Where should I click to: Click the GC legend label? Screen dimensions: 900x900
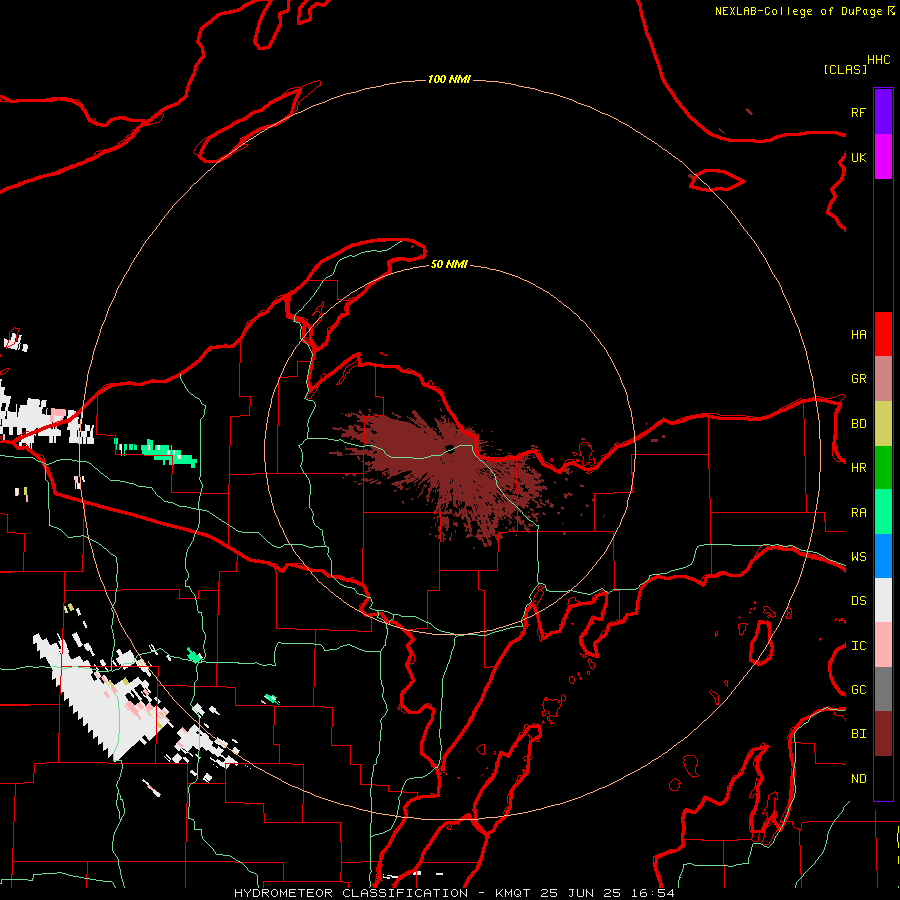click(858, 690)
